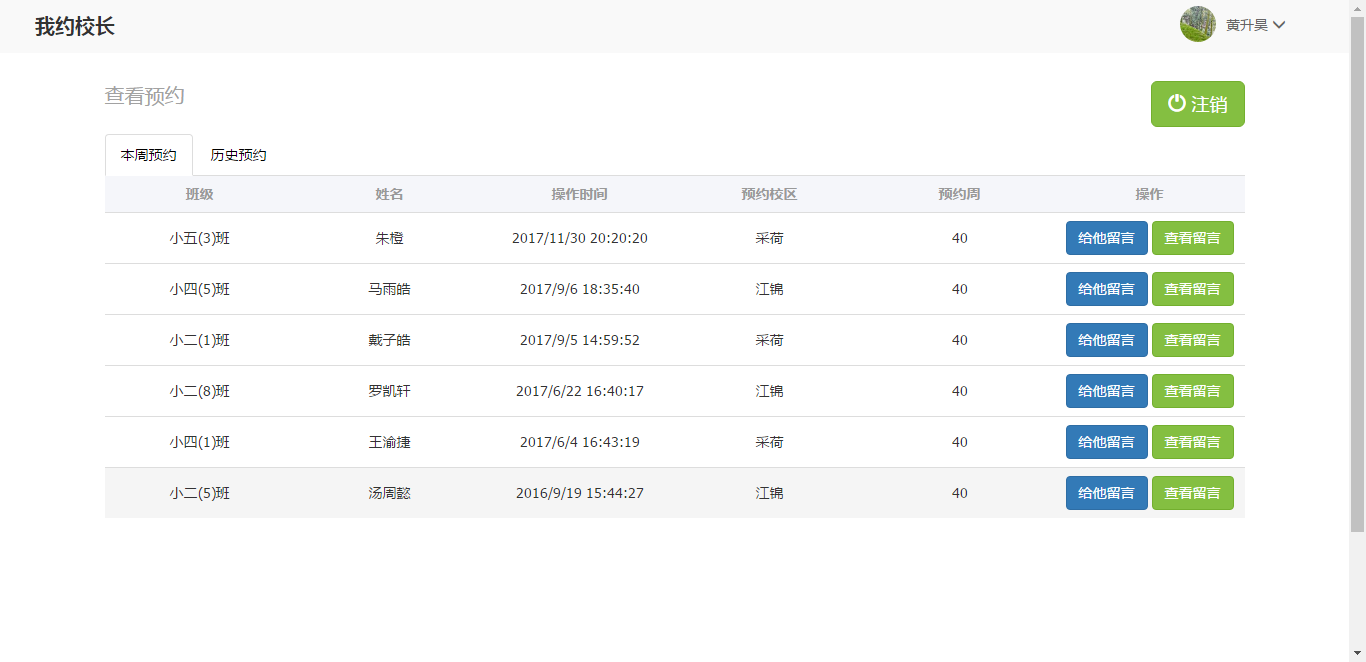The width and height of the screenshot is (1366, 662).
Task: Click the user avatar picture
Action: [x=1197, y=24]
